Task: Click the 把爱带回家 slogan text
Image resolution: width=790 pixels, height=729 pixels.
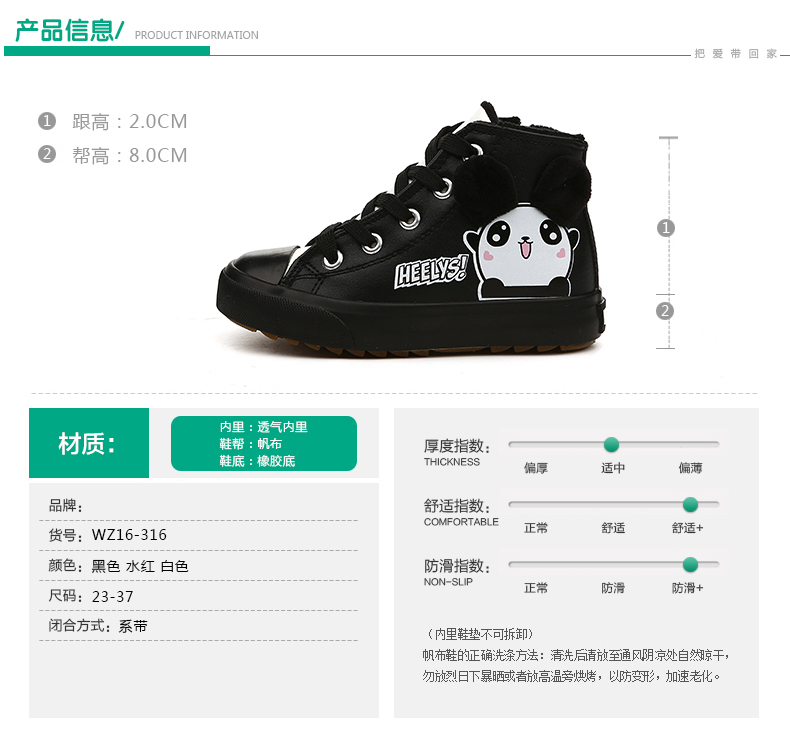Action: click(736, 53)
